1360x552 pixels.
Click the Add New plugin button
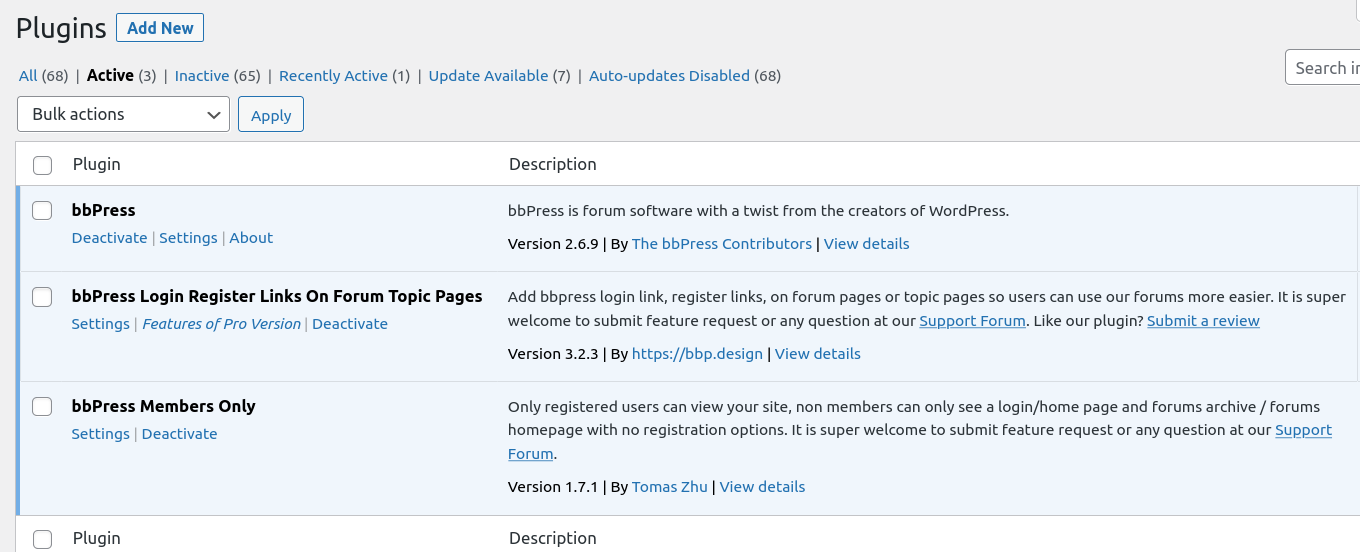click(160, 28)
